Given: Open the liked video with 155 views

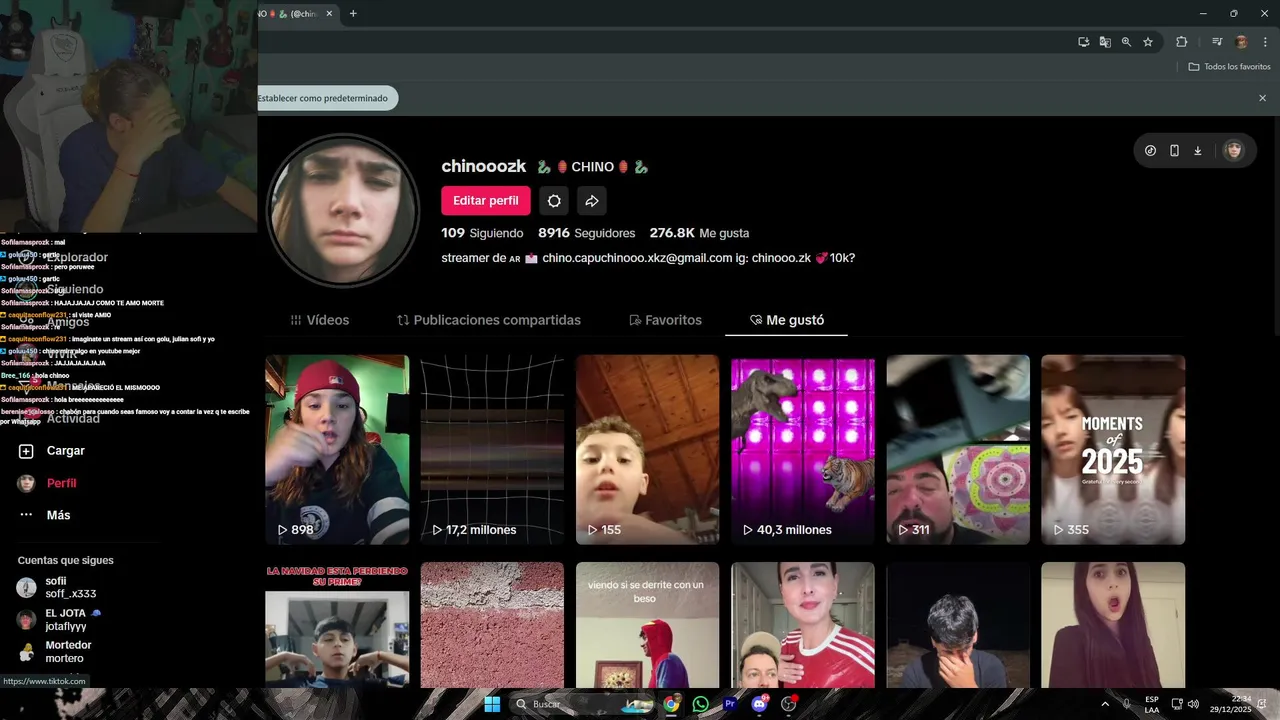Looking at the screenshot, I should 647,450.
